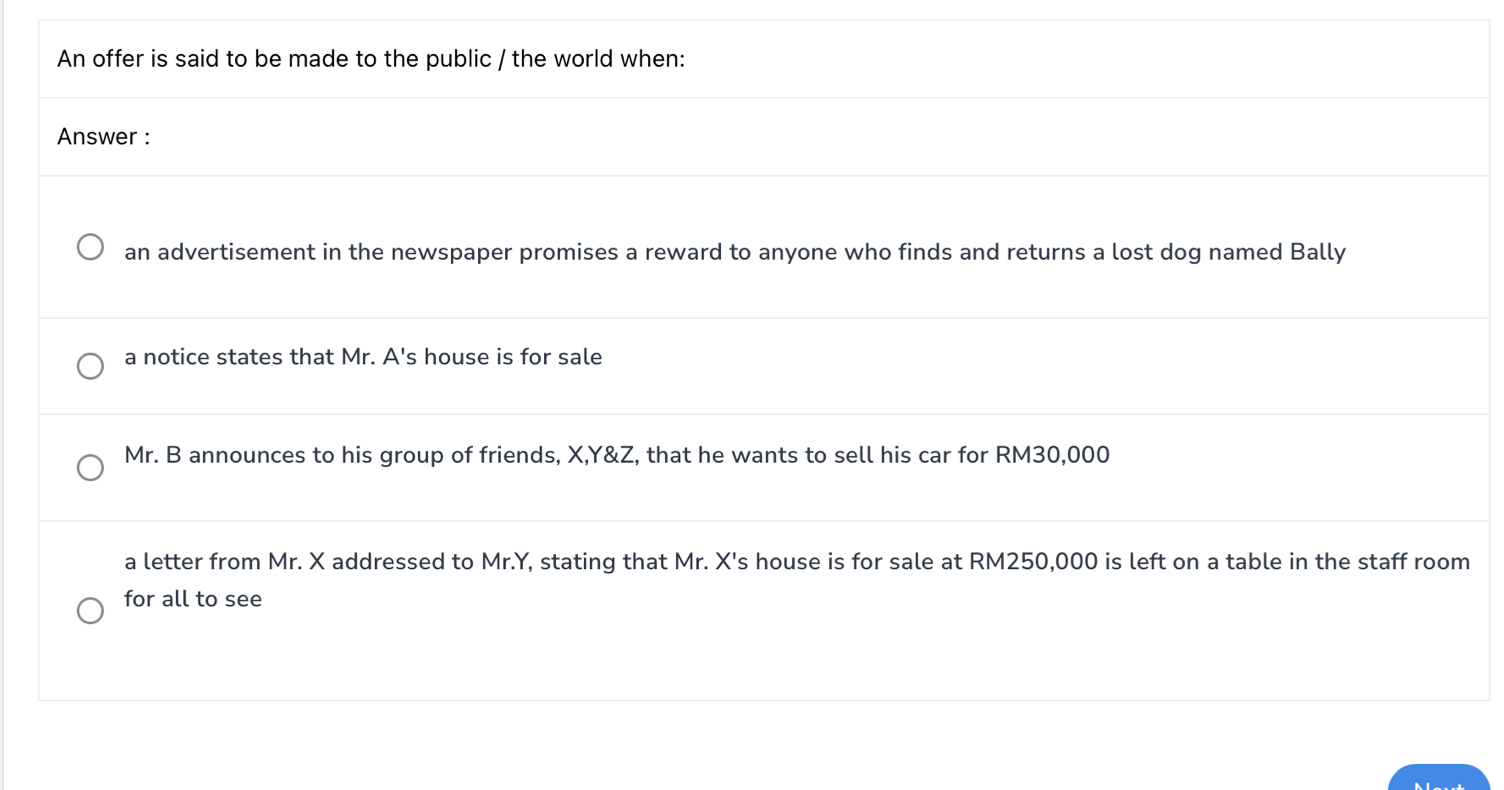This screenshot has height=790, width=1504.
Task: Click the word 'Bally' in the first option
Action: pyautogui.click(x=1317, y=252)
